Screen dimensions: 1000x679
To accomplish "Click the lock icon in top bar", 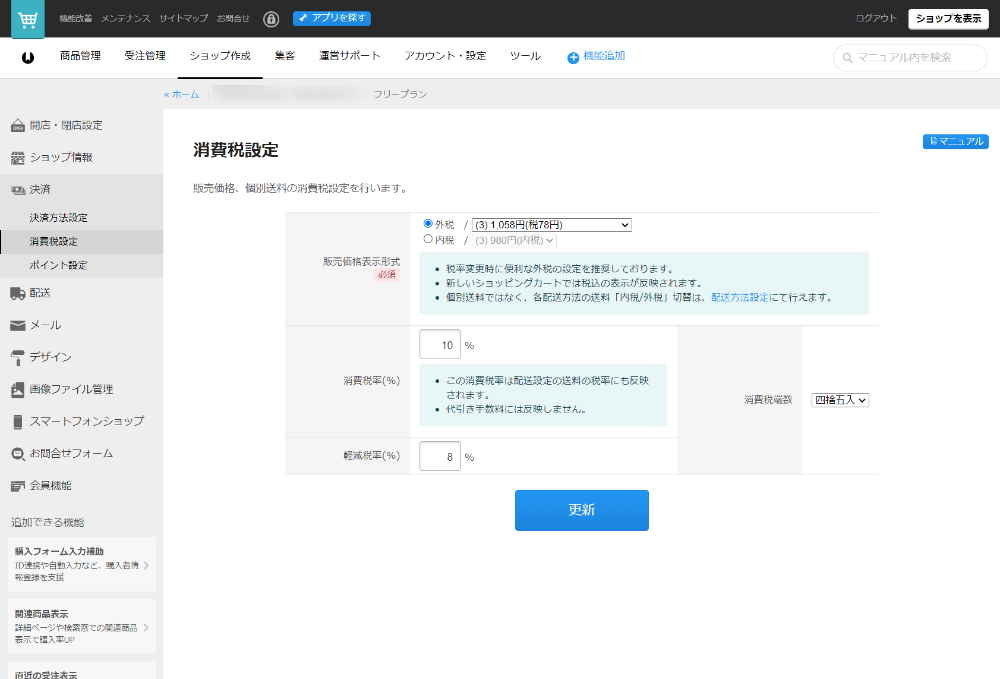I will point(271,19).
